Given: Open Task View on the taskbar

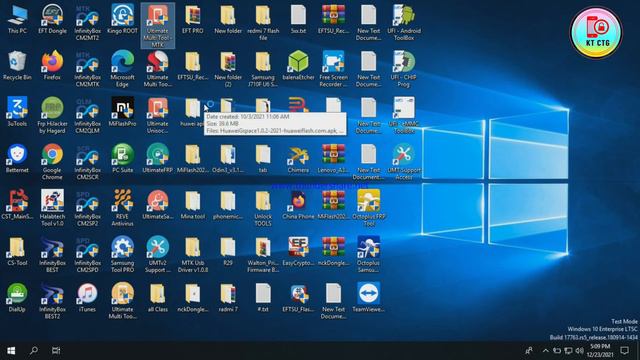Looking at the screenshot, I should pos(56,351).
